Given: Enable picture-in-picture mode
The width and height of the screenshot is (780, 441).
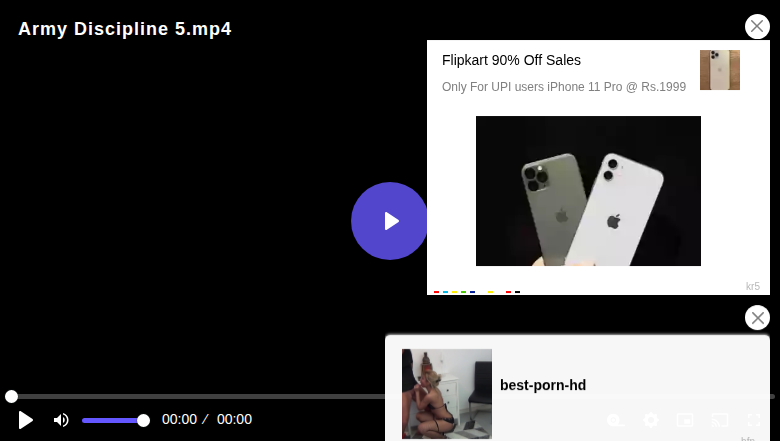Looking at the screenshot, I should (x=685, y=420).
